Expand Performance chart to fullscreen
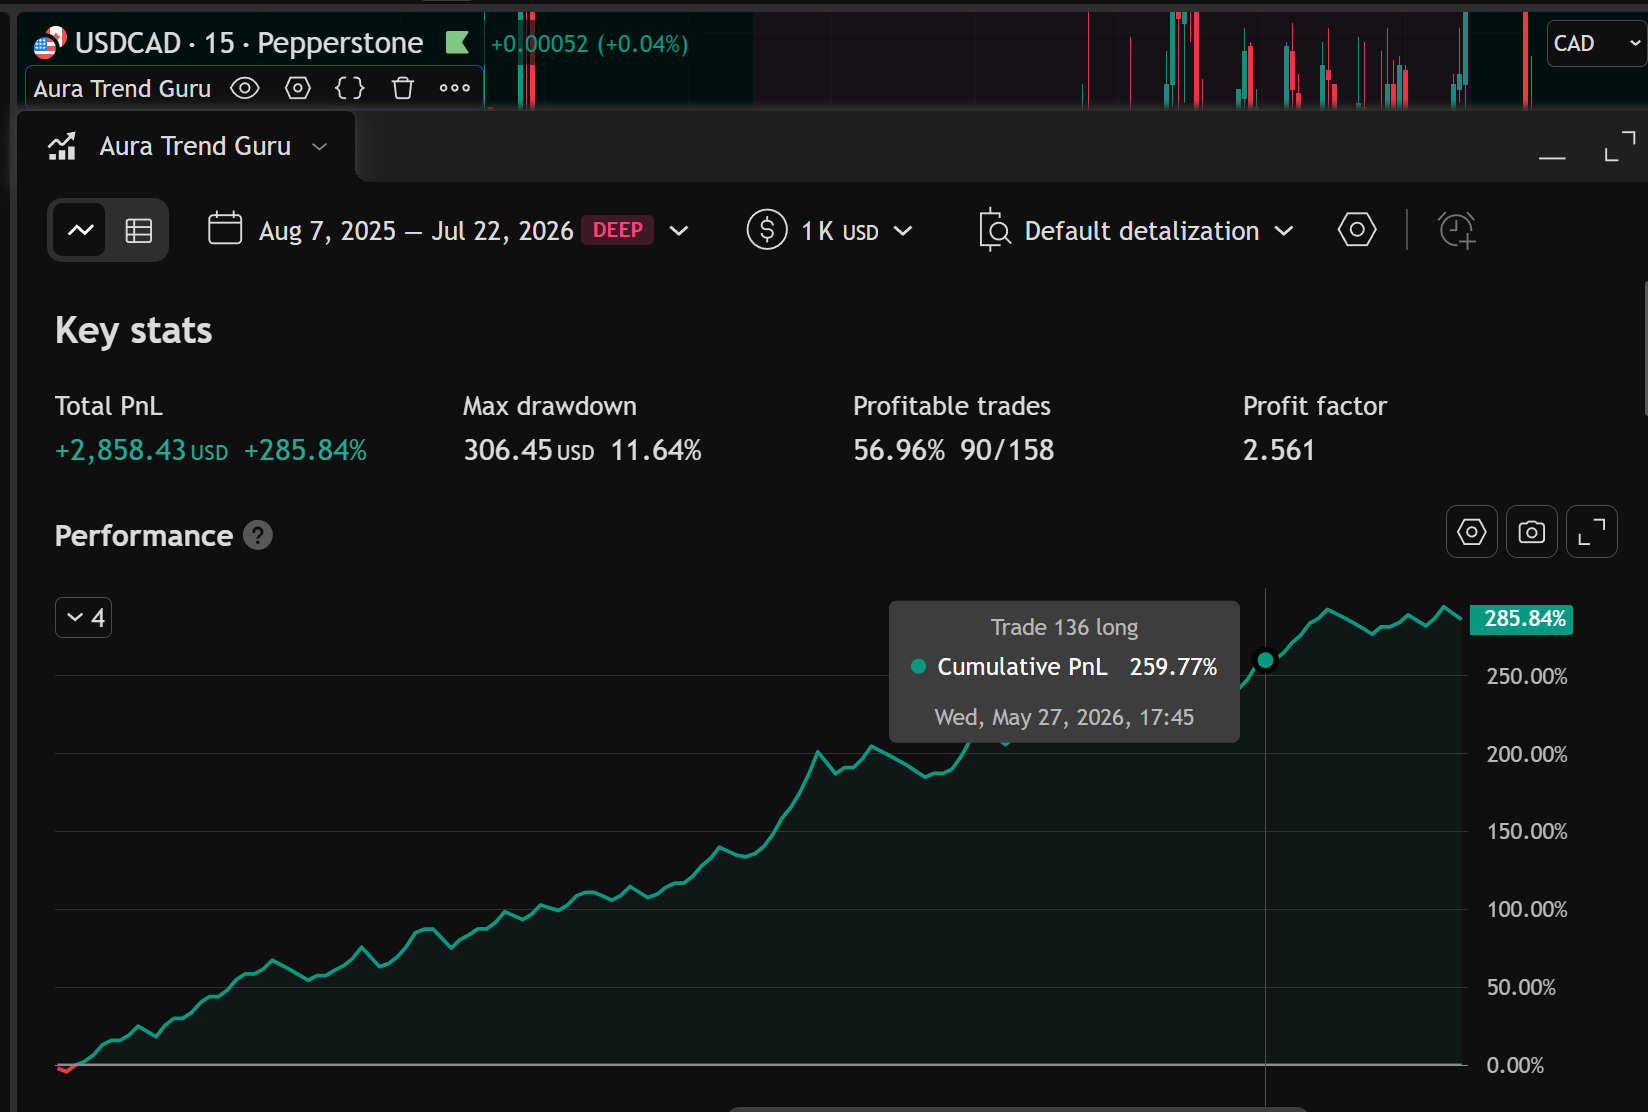 (x=1592, y=532)
